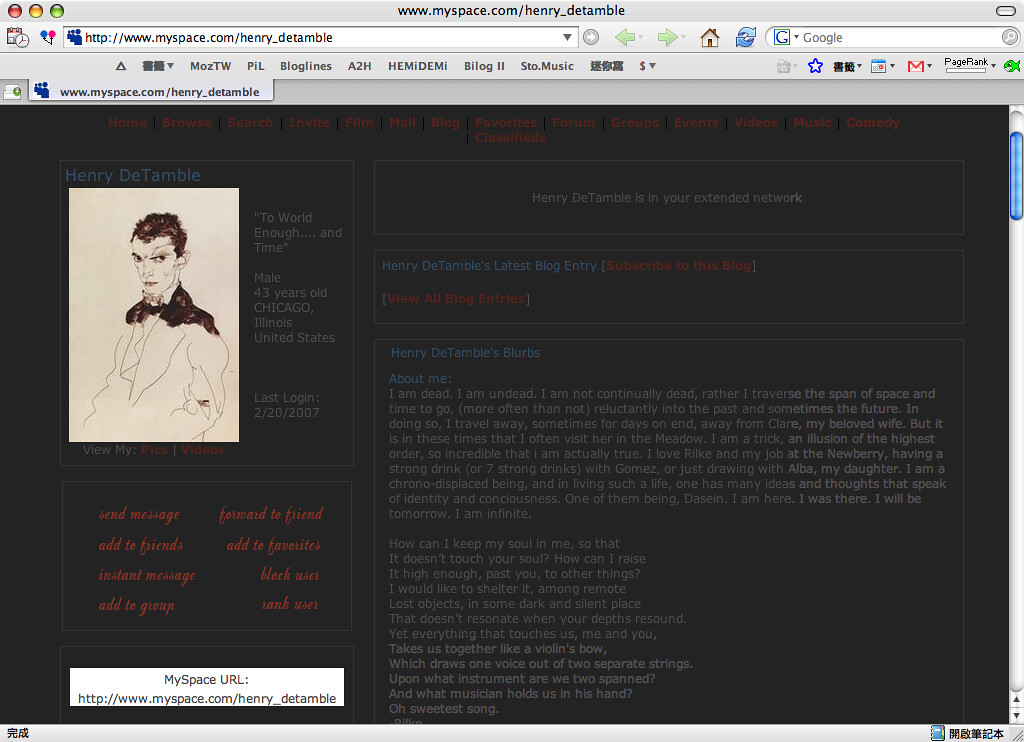Image resolution: width=1024 pixels, height=742 pixels.
Task: Go forward with the right arrow
Action: [668, 38]
